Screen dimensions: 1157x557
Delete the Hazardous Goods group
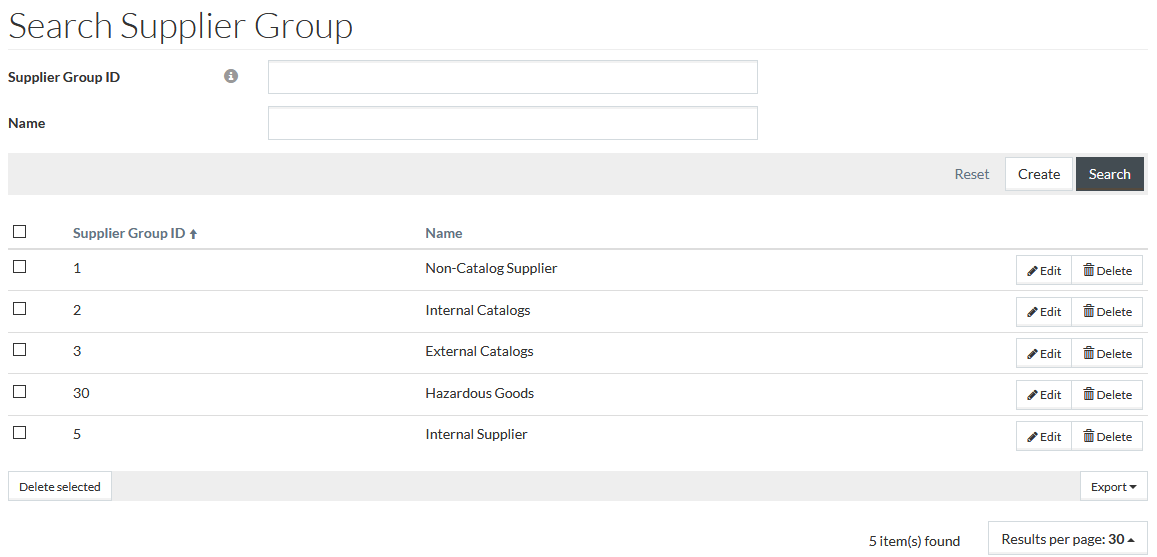point(1107,395)
